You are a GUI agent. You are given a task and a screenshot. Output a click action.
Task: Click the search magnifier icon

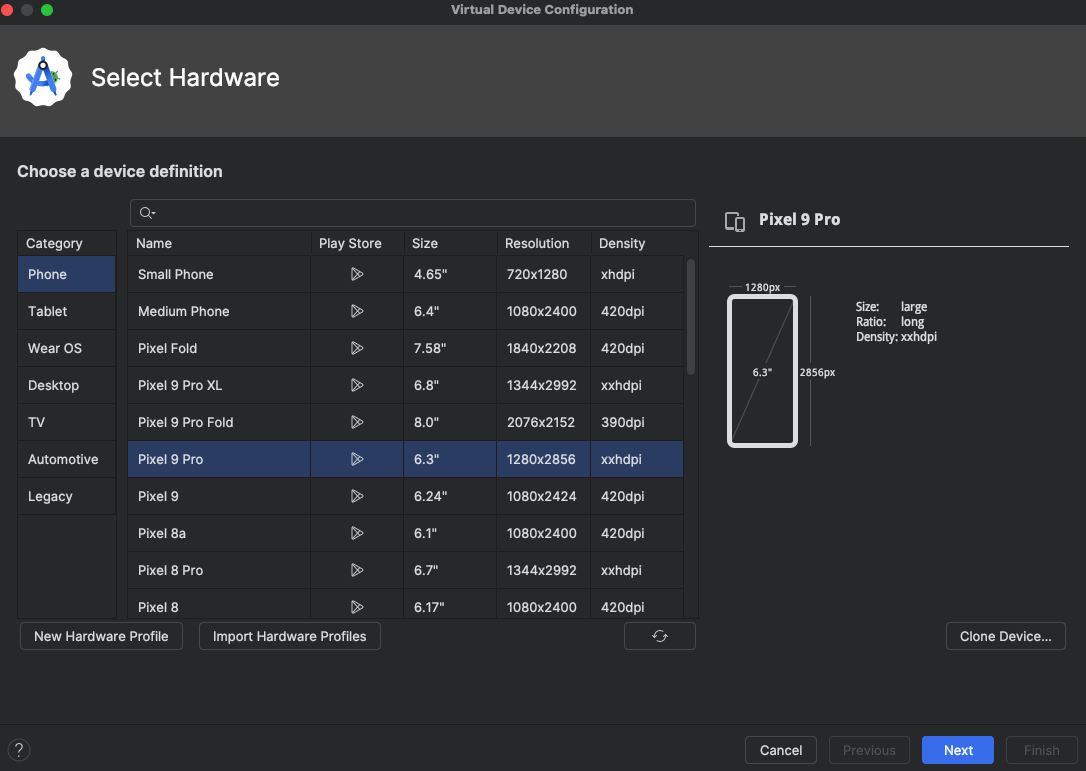[x=147, y=213]
